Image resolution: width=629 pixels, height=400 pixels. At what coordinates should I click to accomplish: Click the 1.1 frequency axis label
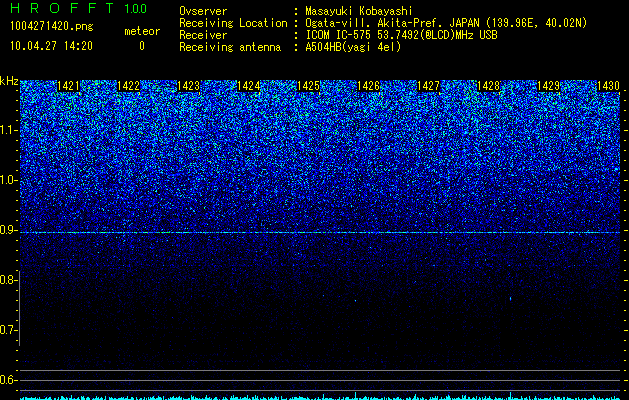point(8,130)
